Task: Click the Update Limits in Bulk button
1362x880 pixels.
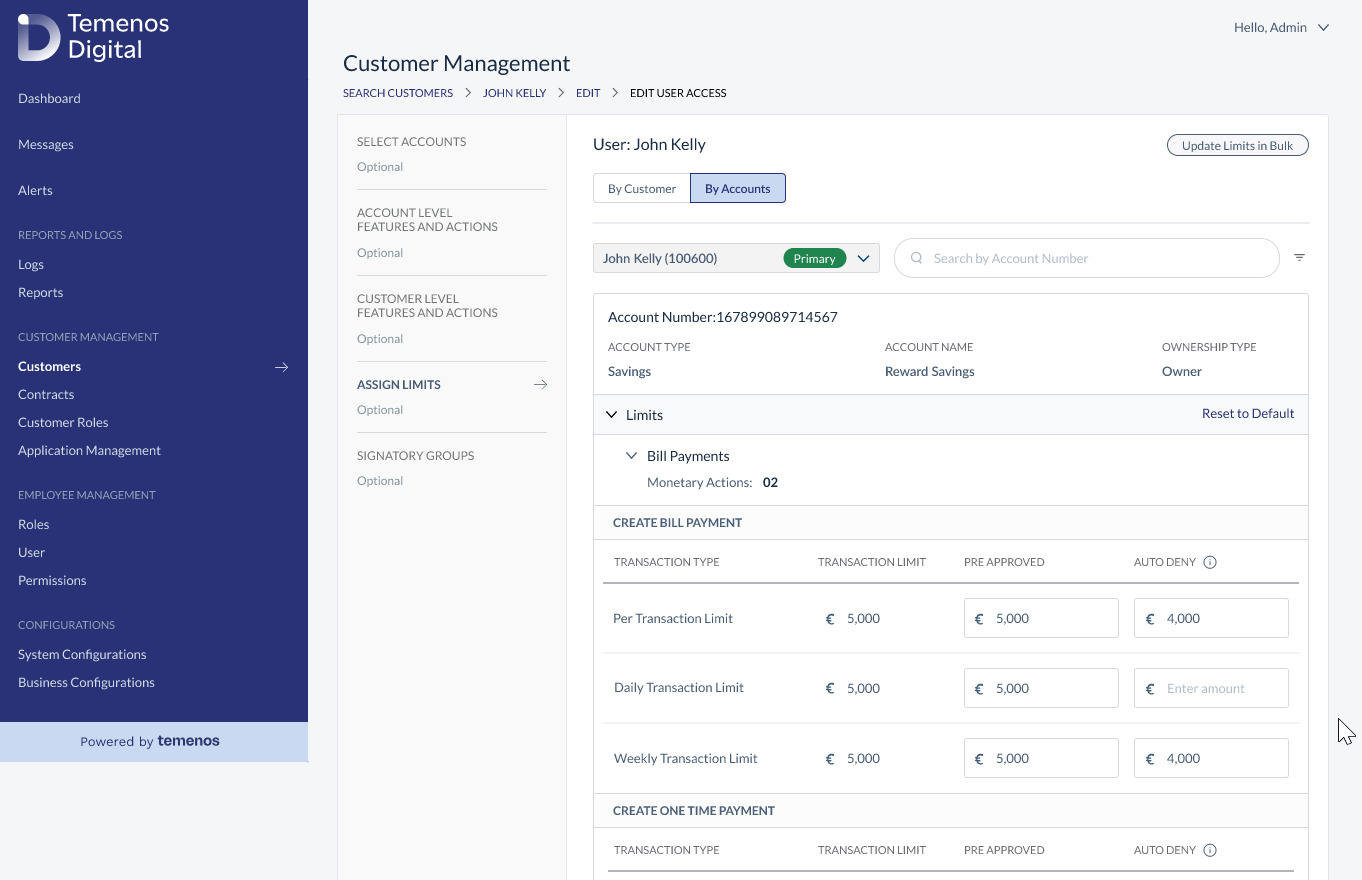Action: point(1238,145)
